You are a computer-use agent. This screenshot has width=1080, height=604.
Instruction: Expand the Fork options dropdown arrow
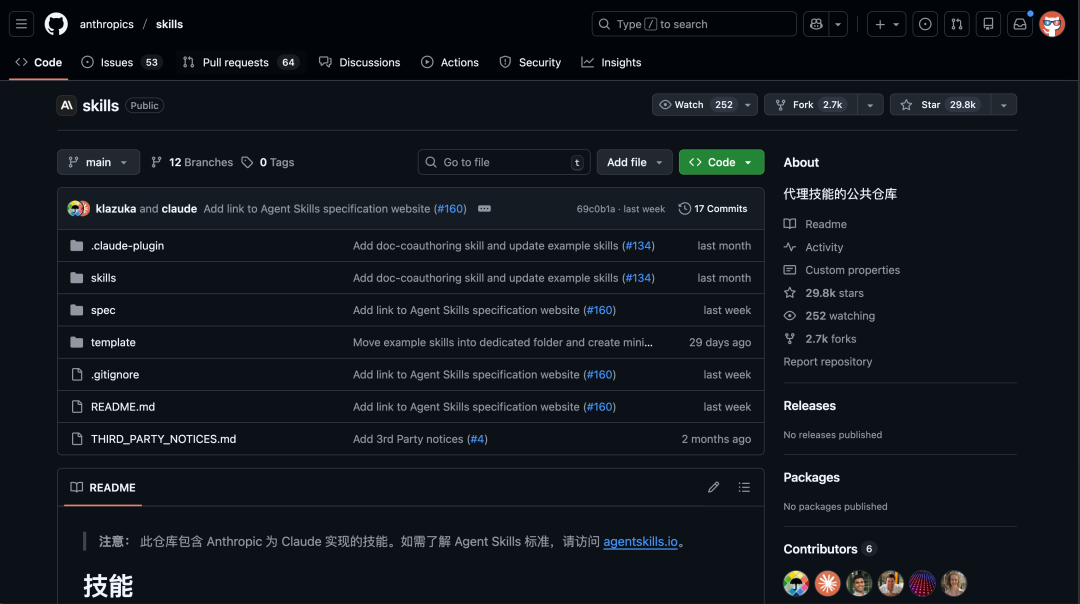(871, 105)
